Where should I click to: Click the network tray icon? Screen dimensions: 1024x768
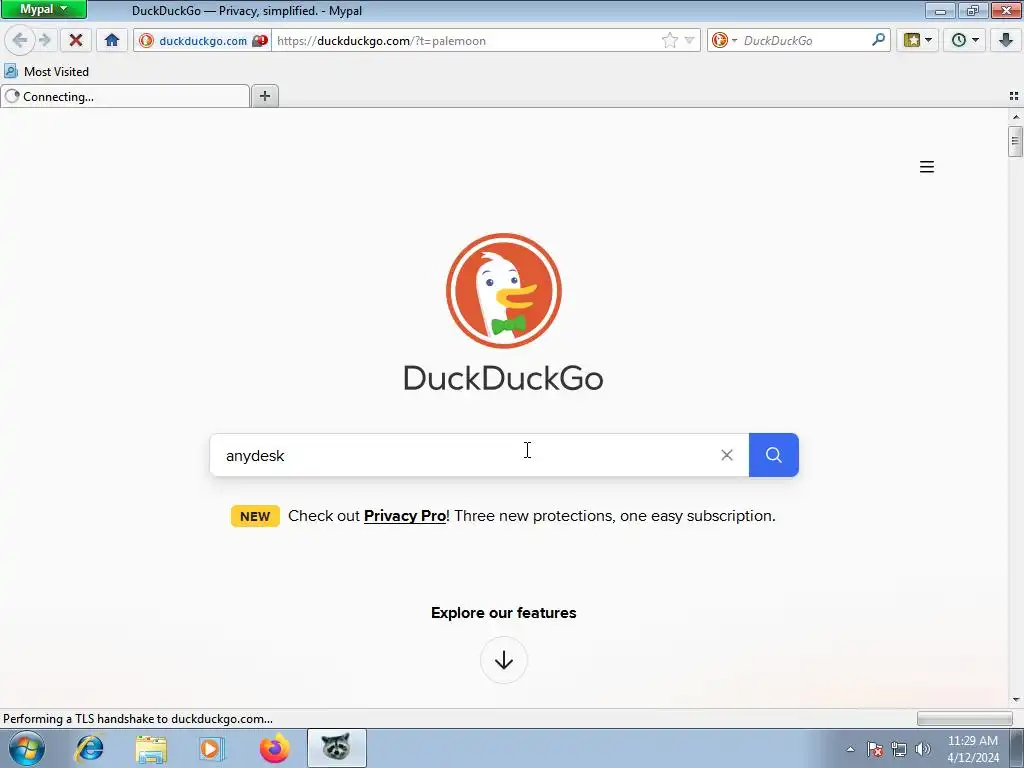coord(899,749)
